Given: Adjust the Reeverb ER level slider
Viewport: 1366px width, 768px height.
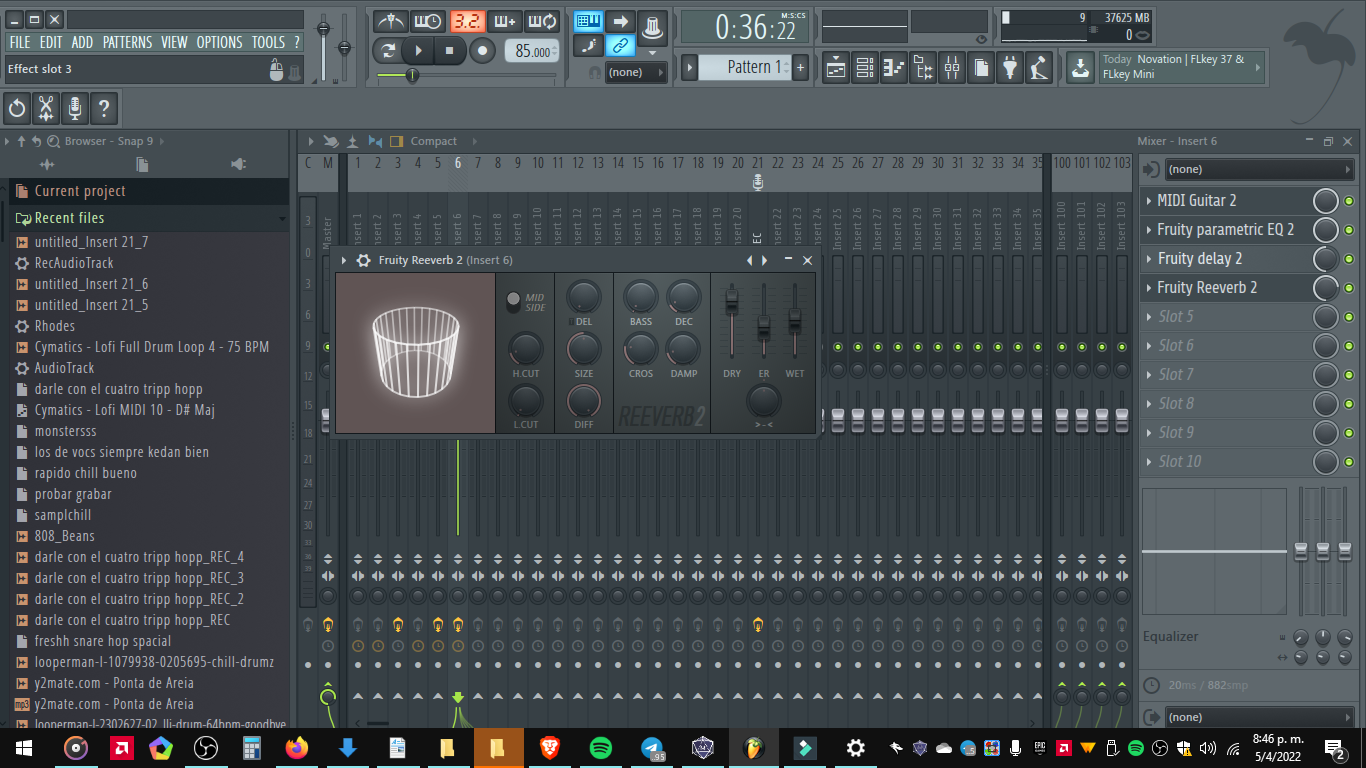Looking at the screenshot, I should coord(764,326).
